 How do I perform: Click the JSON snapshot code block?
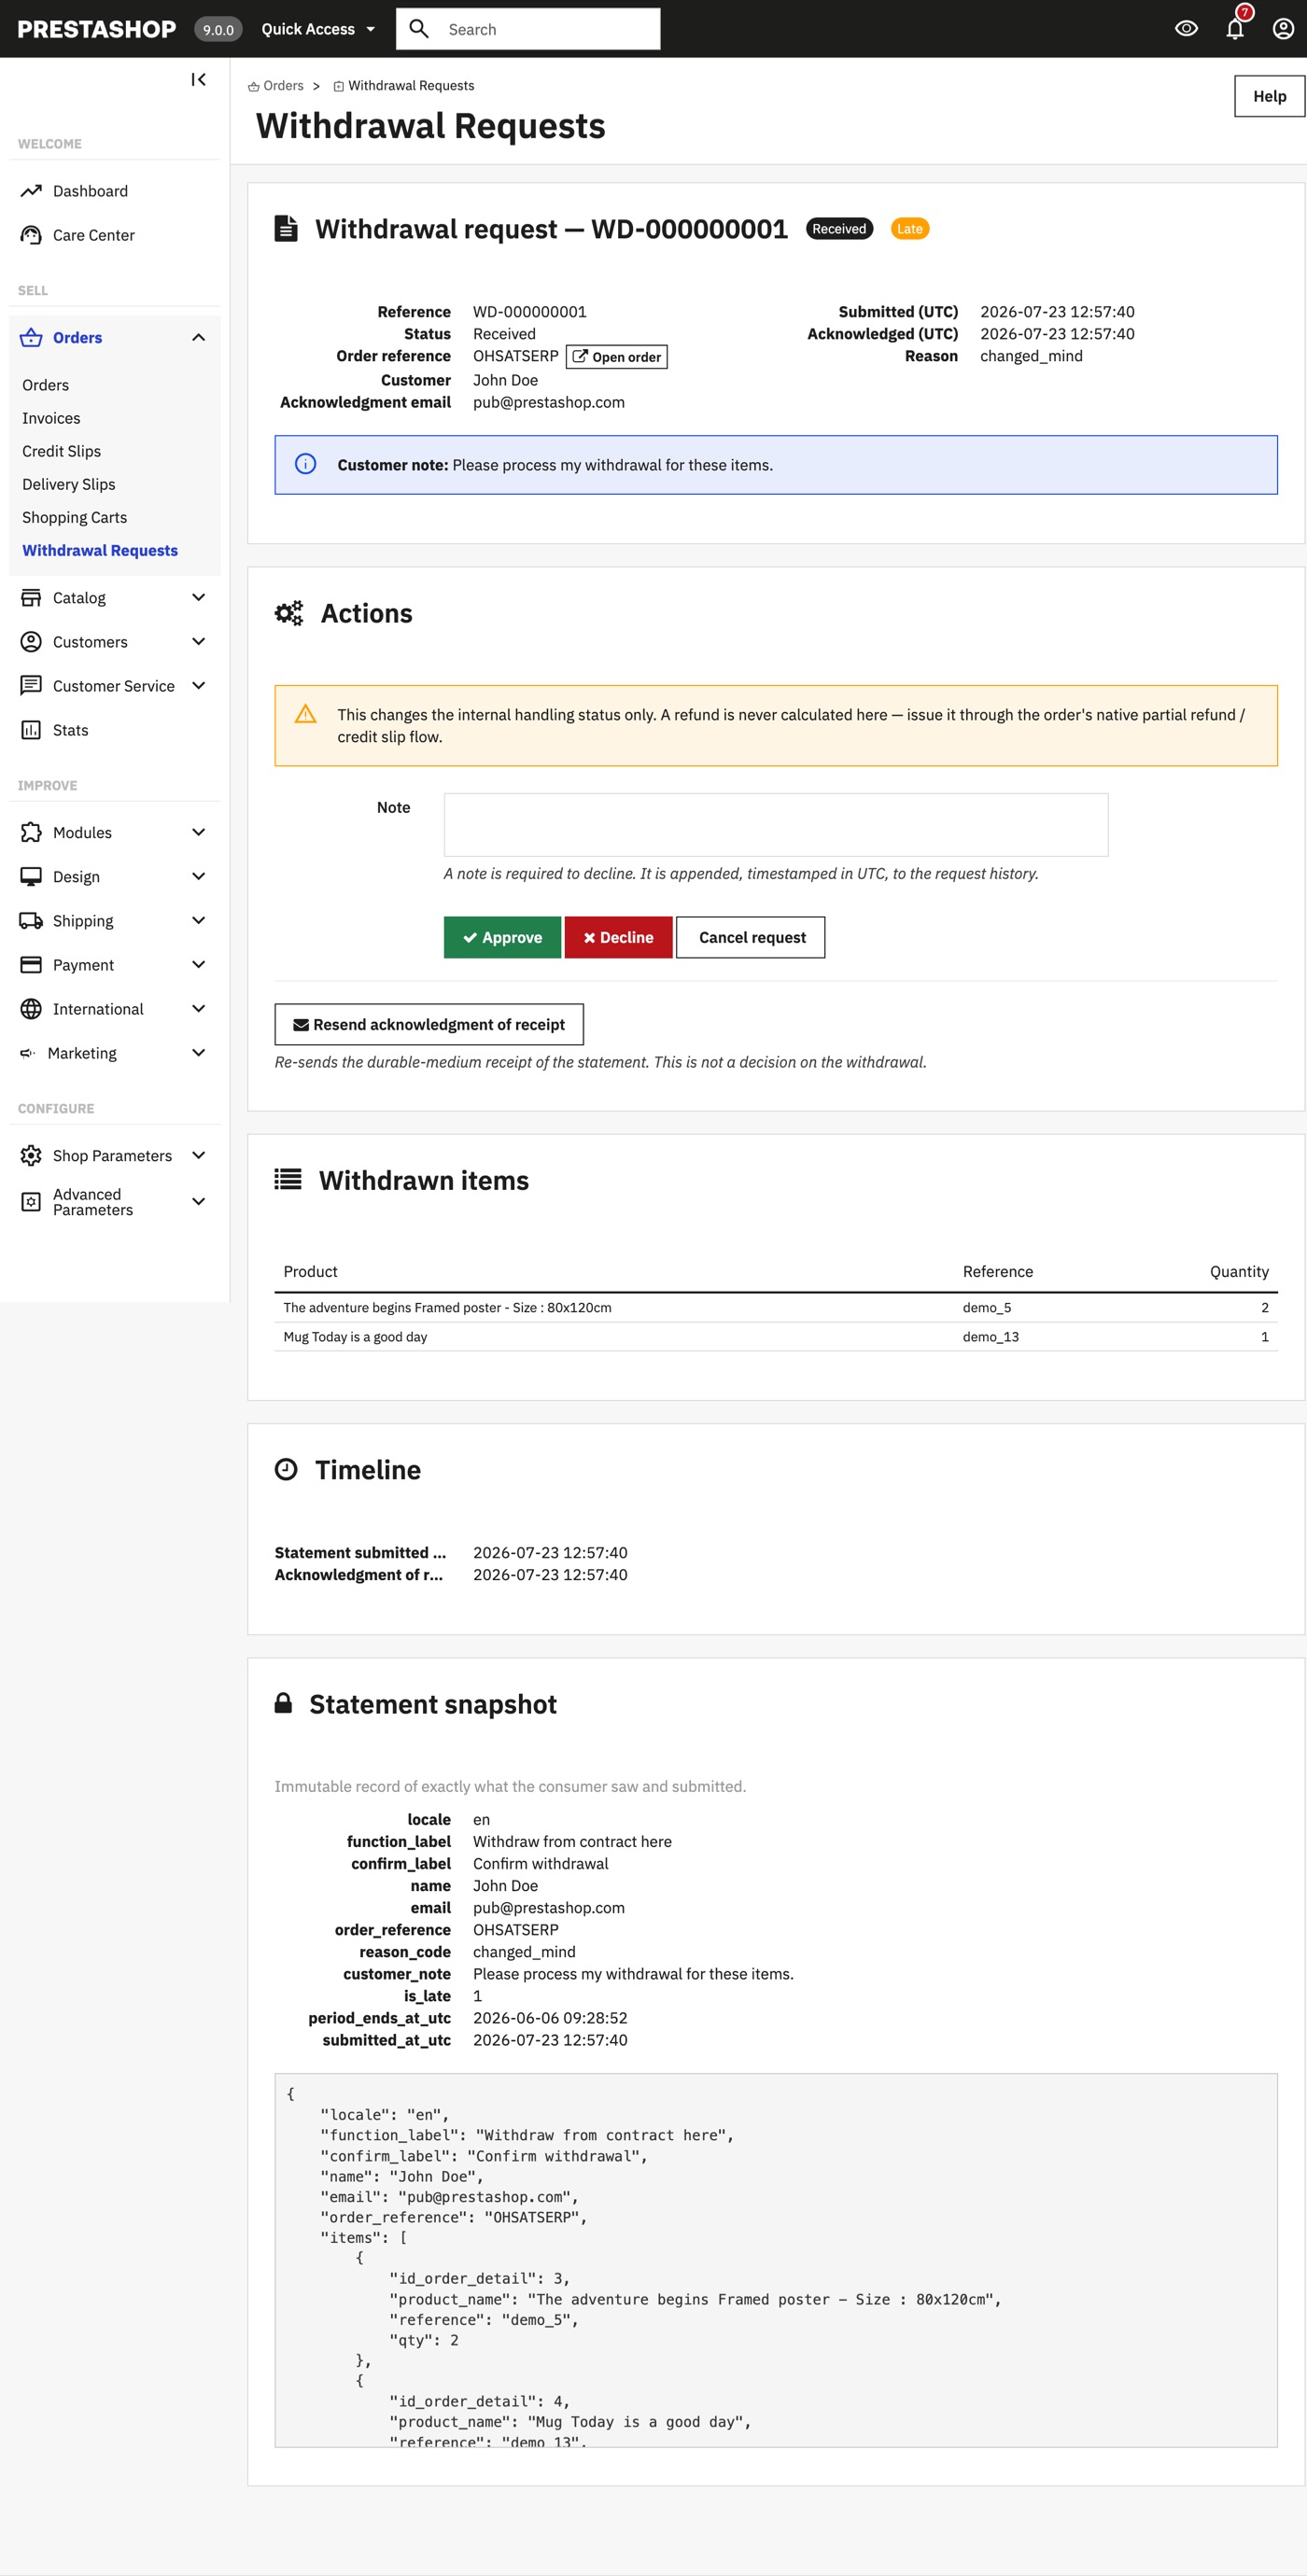776,2261
